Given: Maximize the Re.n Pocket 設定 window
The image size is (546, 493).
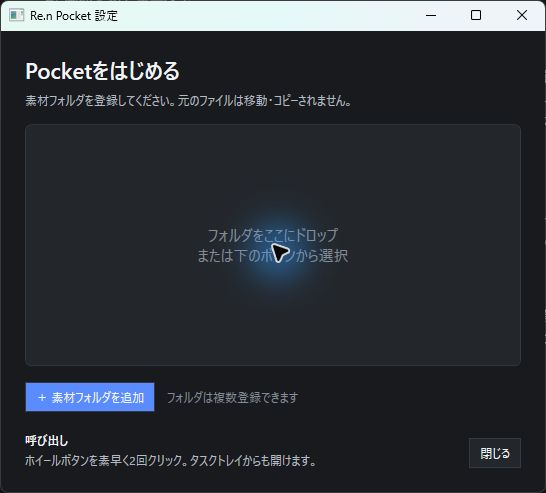Looking at the screenshot, I should (x=476, y=15).
